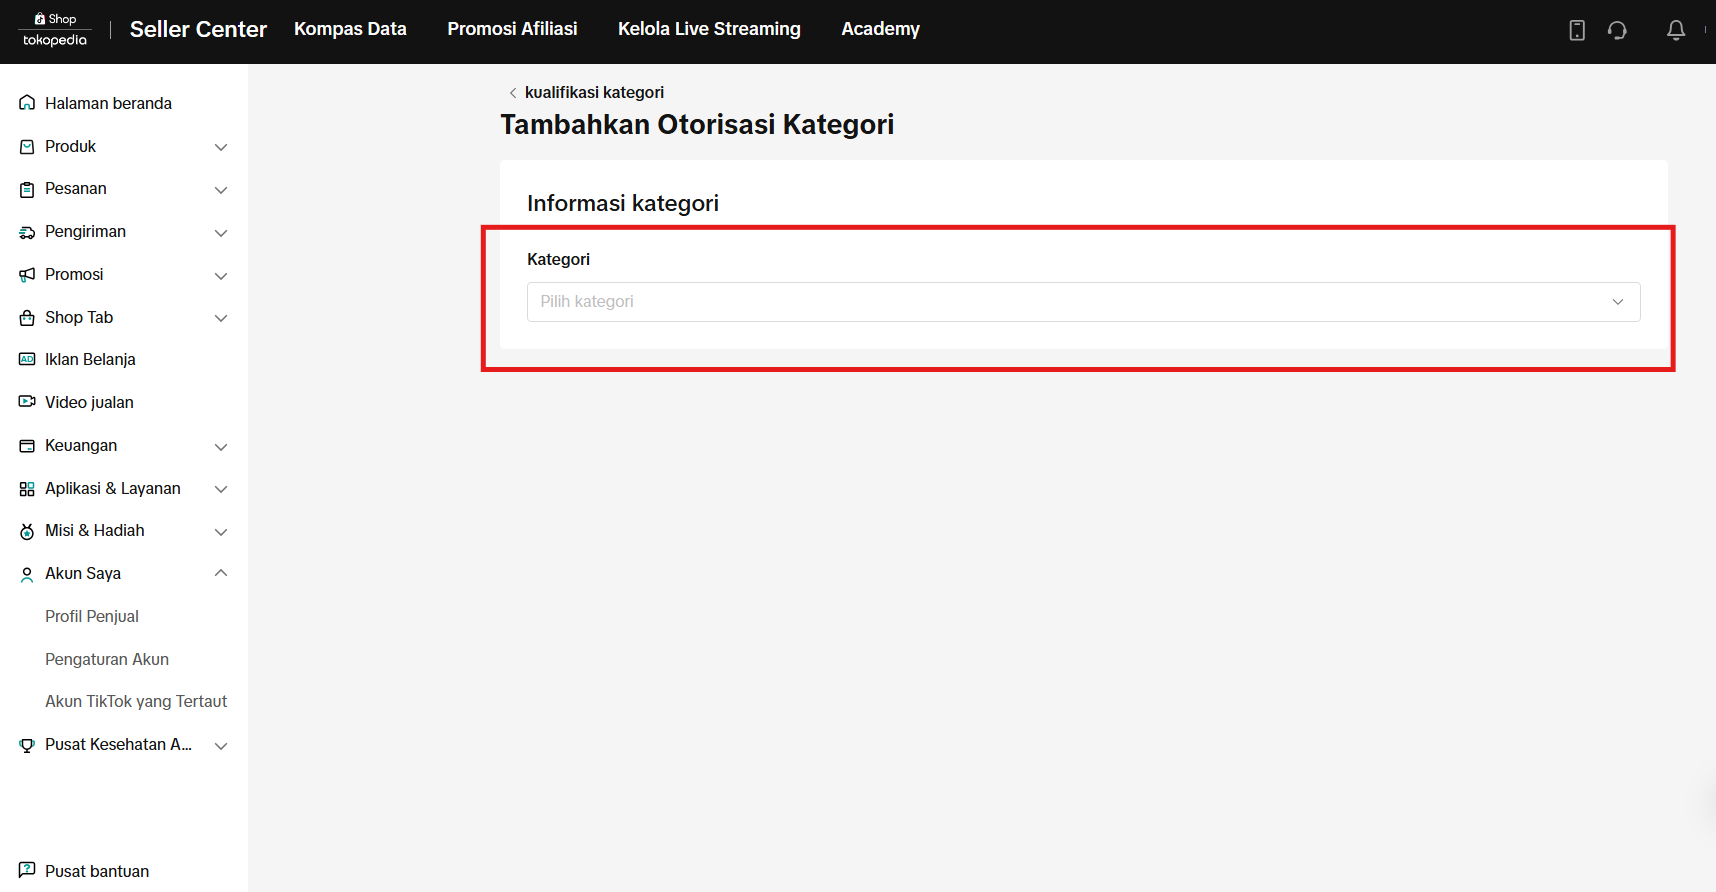The width and height of the screenshot is (1716, 892).
Task: Click the Halaman beranda home icon
Action: [x=27, y=103]
